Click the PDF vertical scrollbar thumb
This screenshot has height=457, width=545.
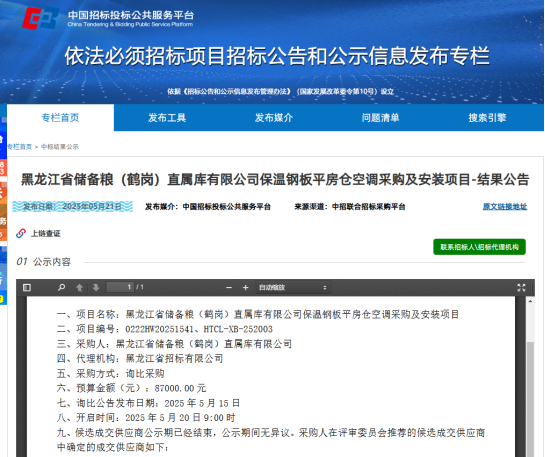530,399
